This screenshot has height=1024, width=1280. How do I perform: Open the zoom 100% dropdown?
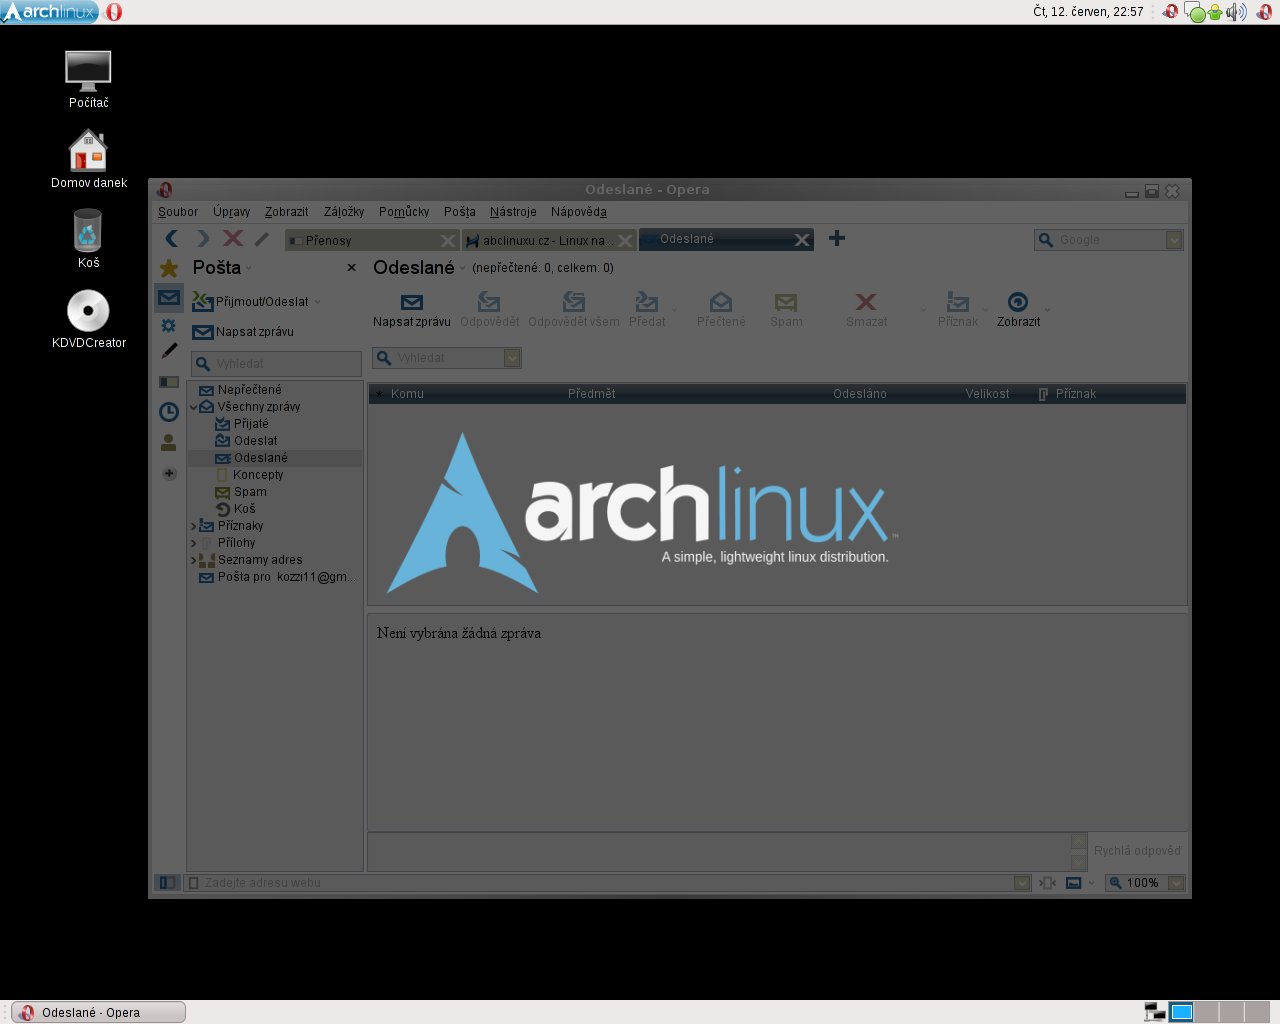point(1176,883)
